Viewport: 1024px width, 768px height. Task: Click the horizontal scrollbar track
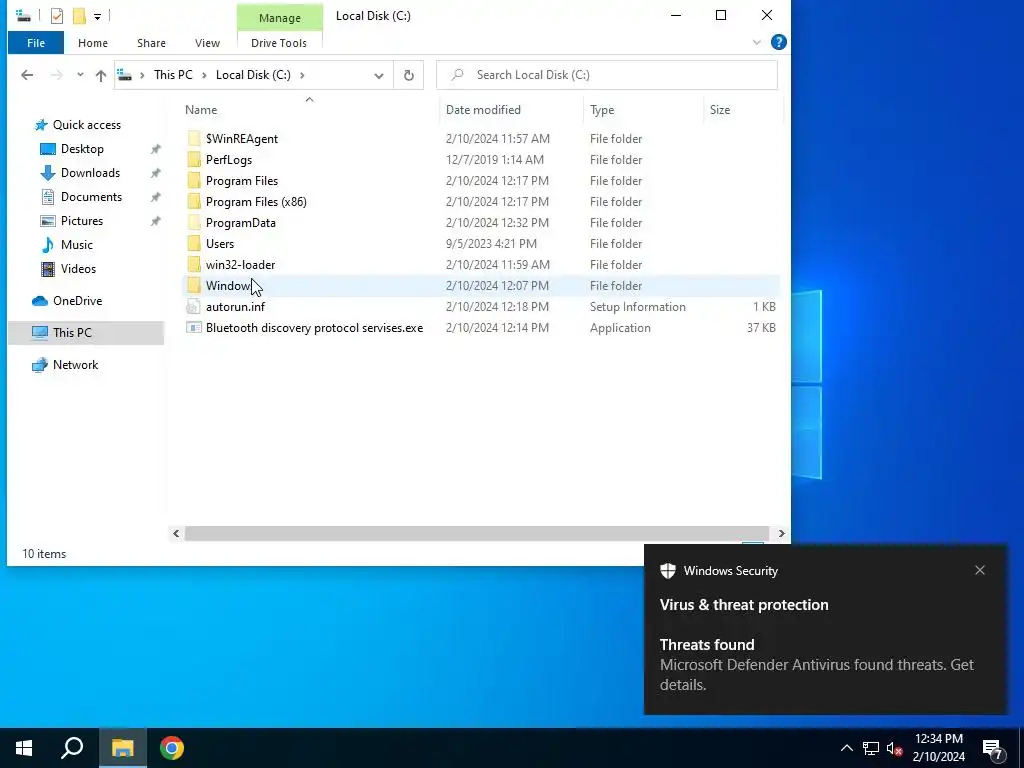coord(477,534)
